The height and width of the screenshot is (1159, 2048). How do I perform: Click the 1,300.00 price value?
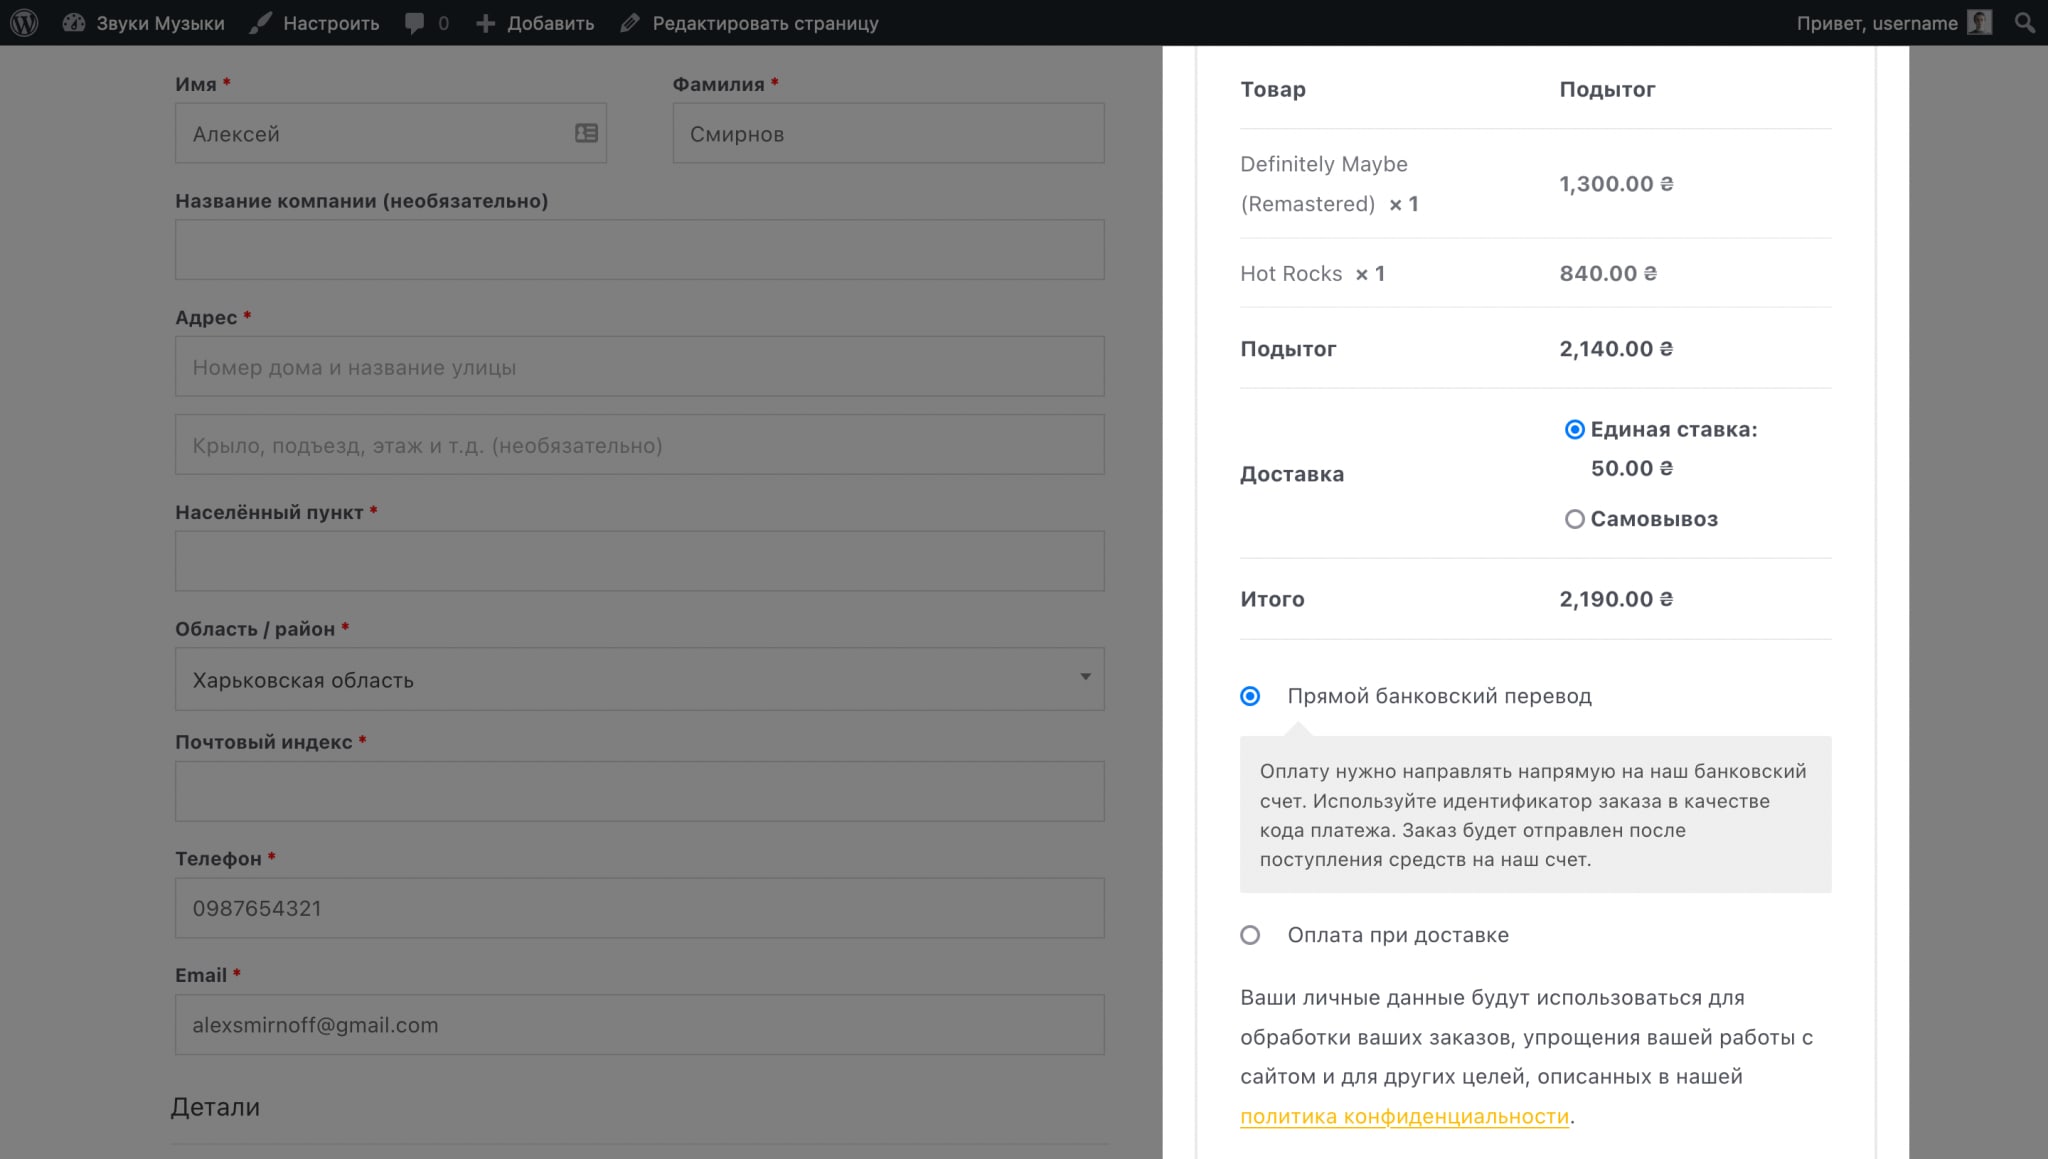point(1615,184)
